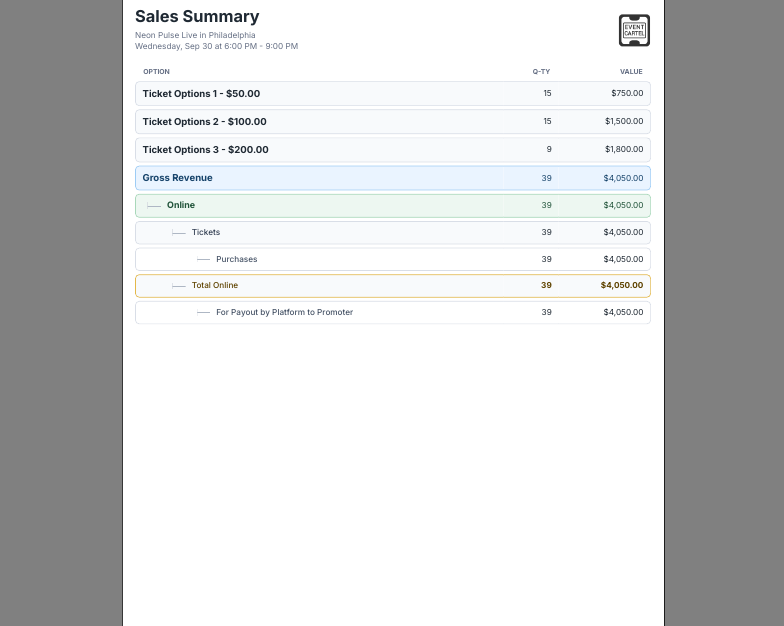This screenshot has height=626, width=784.
Task: Click the Wednesday, Sep 30 event date text
Action: pyautogui.click(x=216, y=46)
